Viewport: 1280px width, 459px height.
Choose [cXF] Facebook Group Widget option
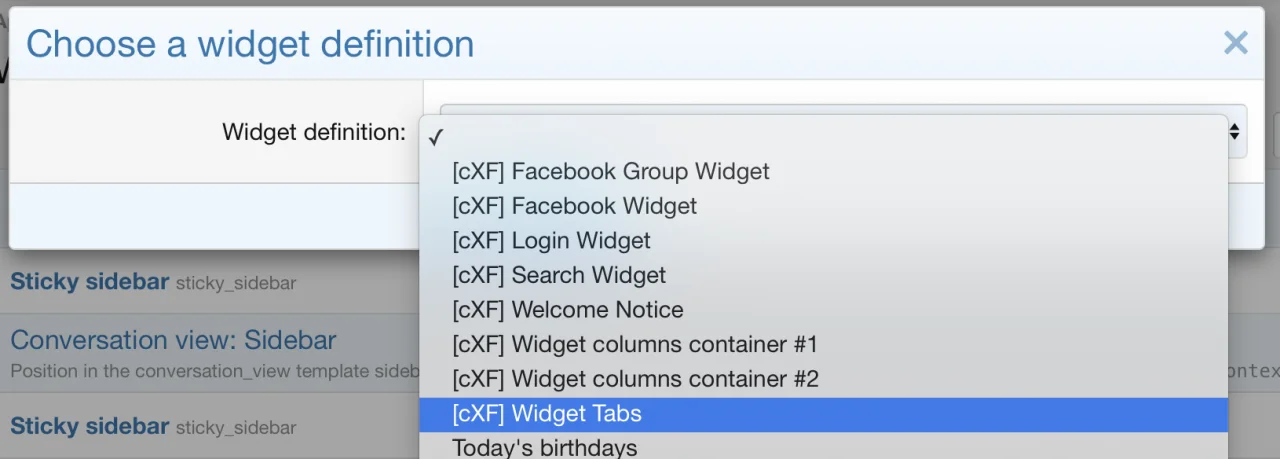[x=610, y=172]
